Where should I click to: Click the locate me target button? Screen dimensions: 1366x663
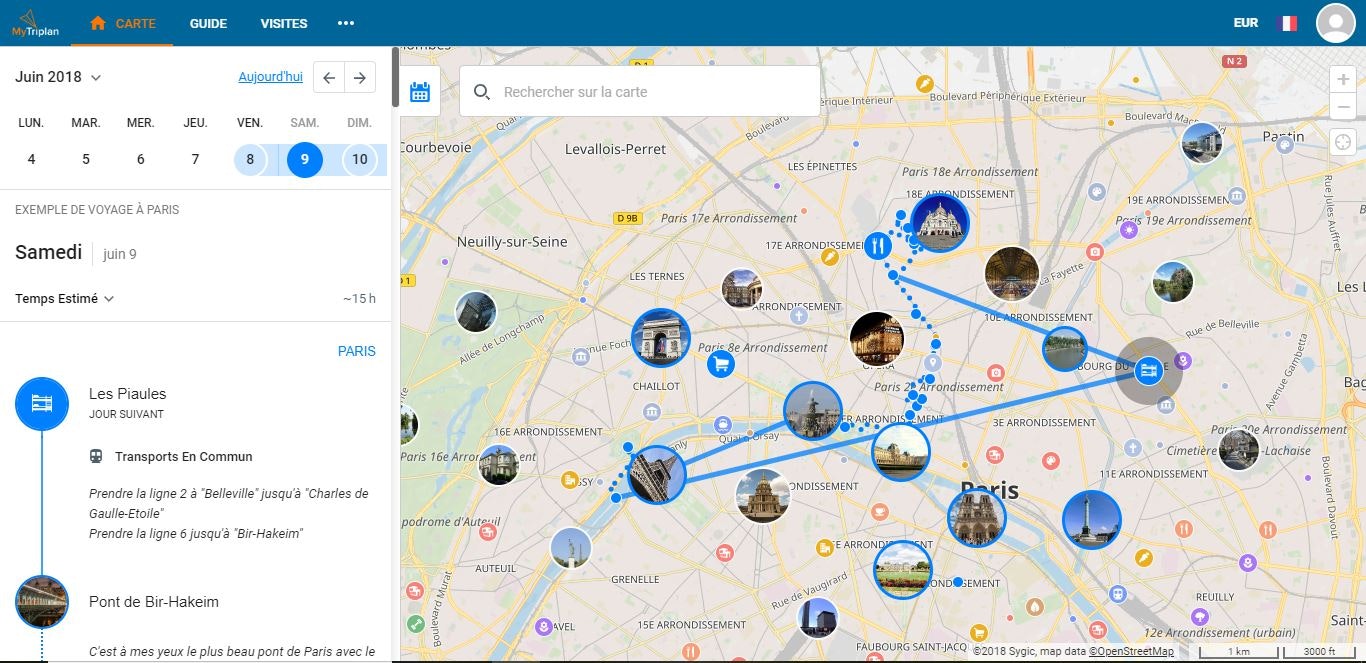1343,142
